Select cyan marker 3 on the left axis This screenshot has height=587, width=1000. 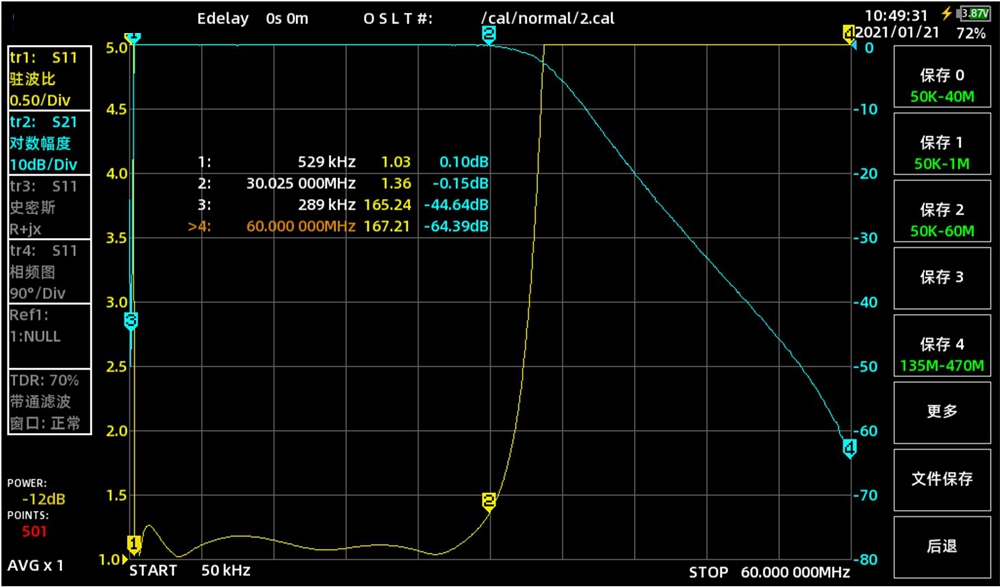(131, 320)
